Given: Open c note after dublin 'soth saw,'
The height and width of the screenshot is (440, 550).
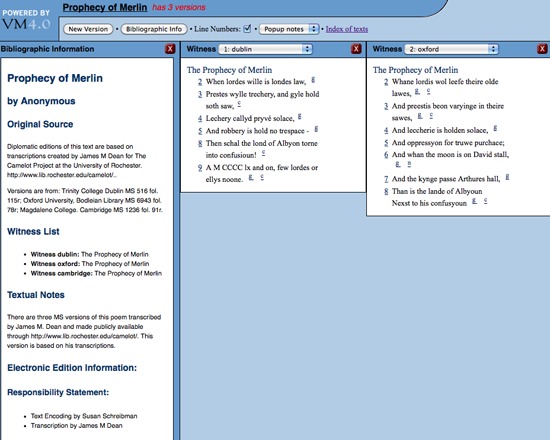Looking at the screenshot, I should 239,104.
